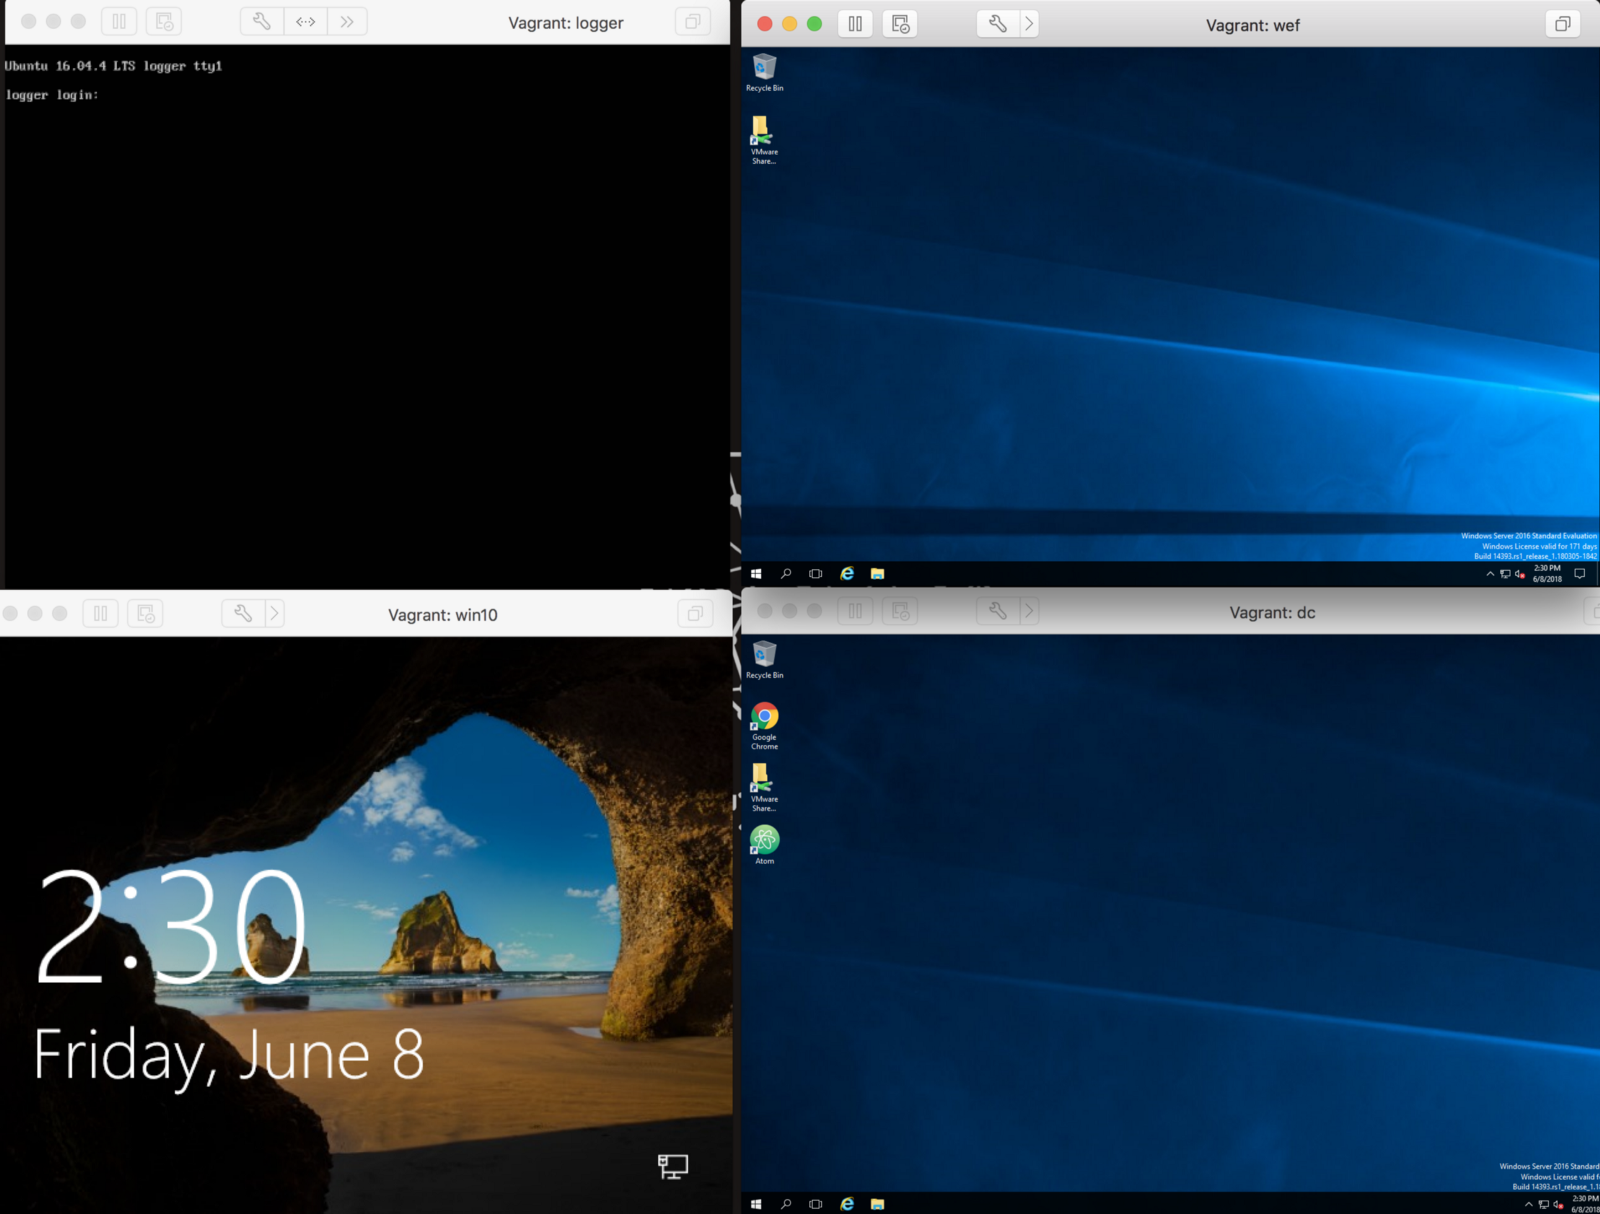Screen dimensions: 1600x1214
Task: Click the logger login prompt
Action: [x=52, y=95]
